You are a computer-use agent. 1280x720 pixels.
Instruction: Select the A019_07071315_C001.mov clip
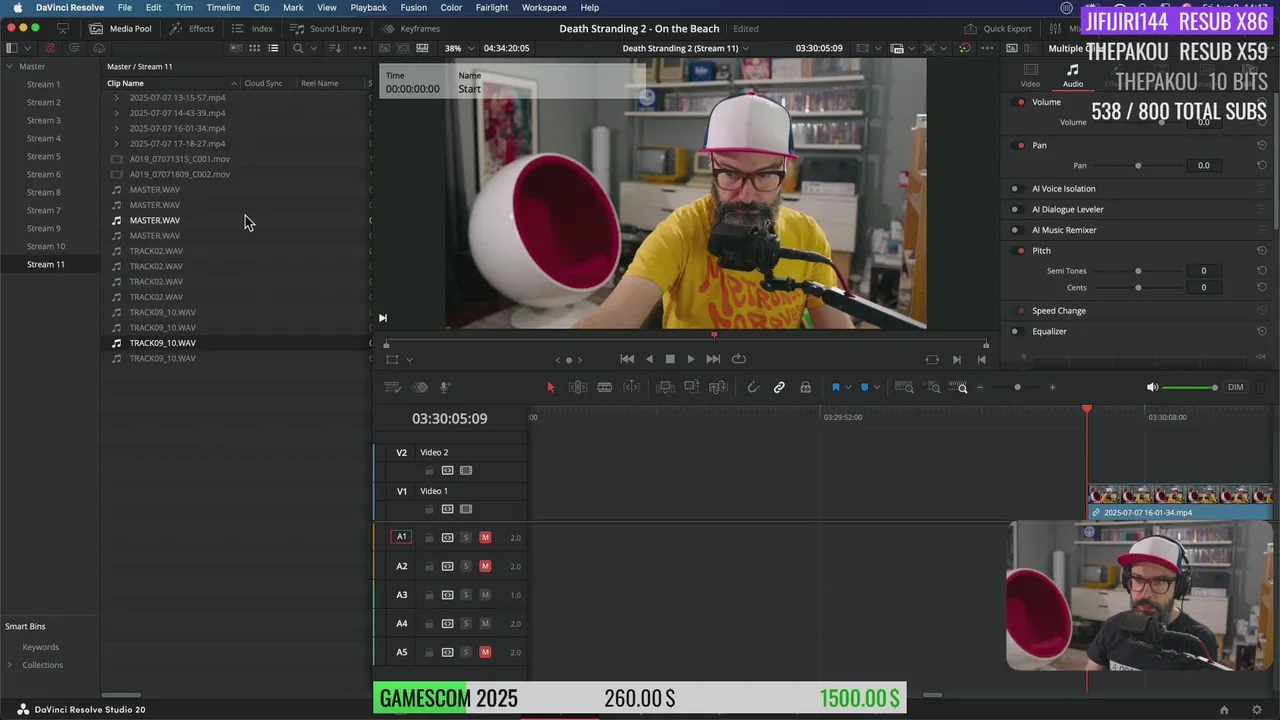click(179, 159)
